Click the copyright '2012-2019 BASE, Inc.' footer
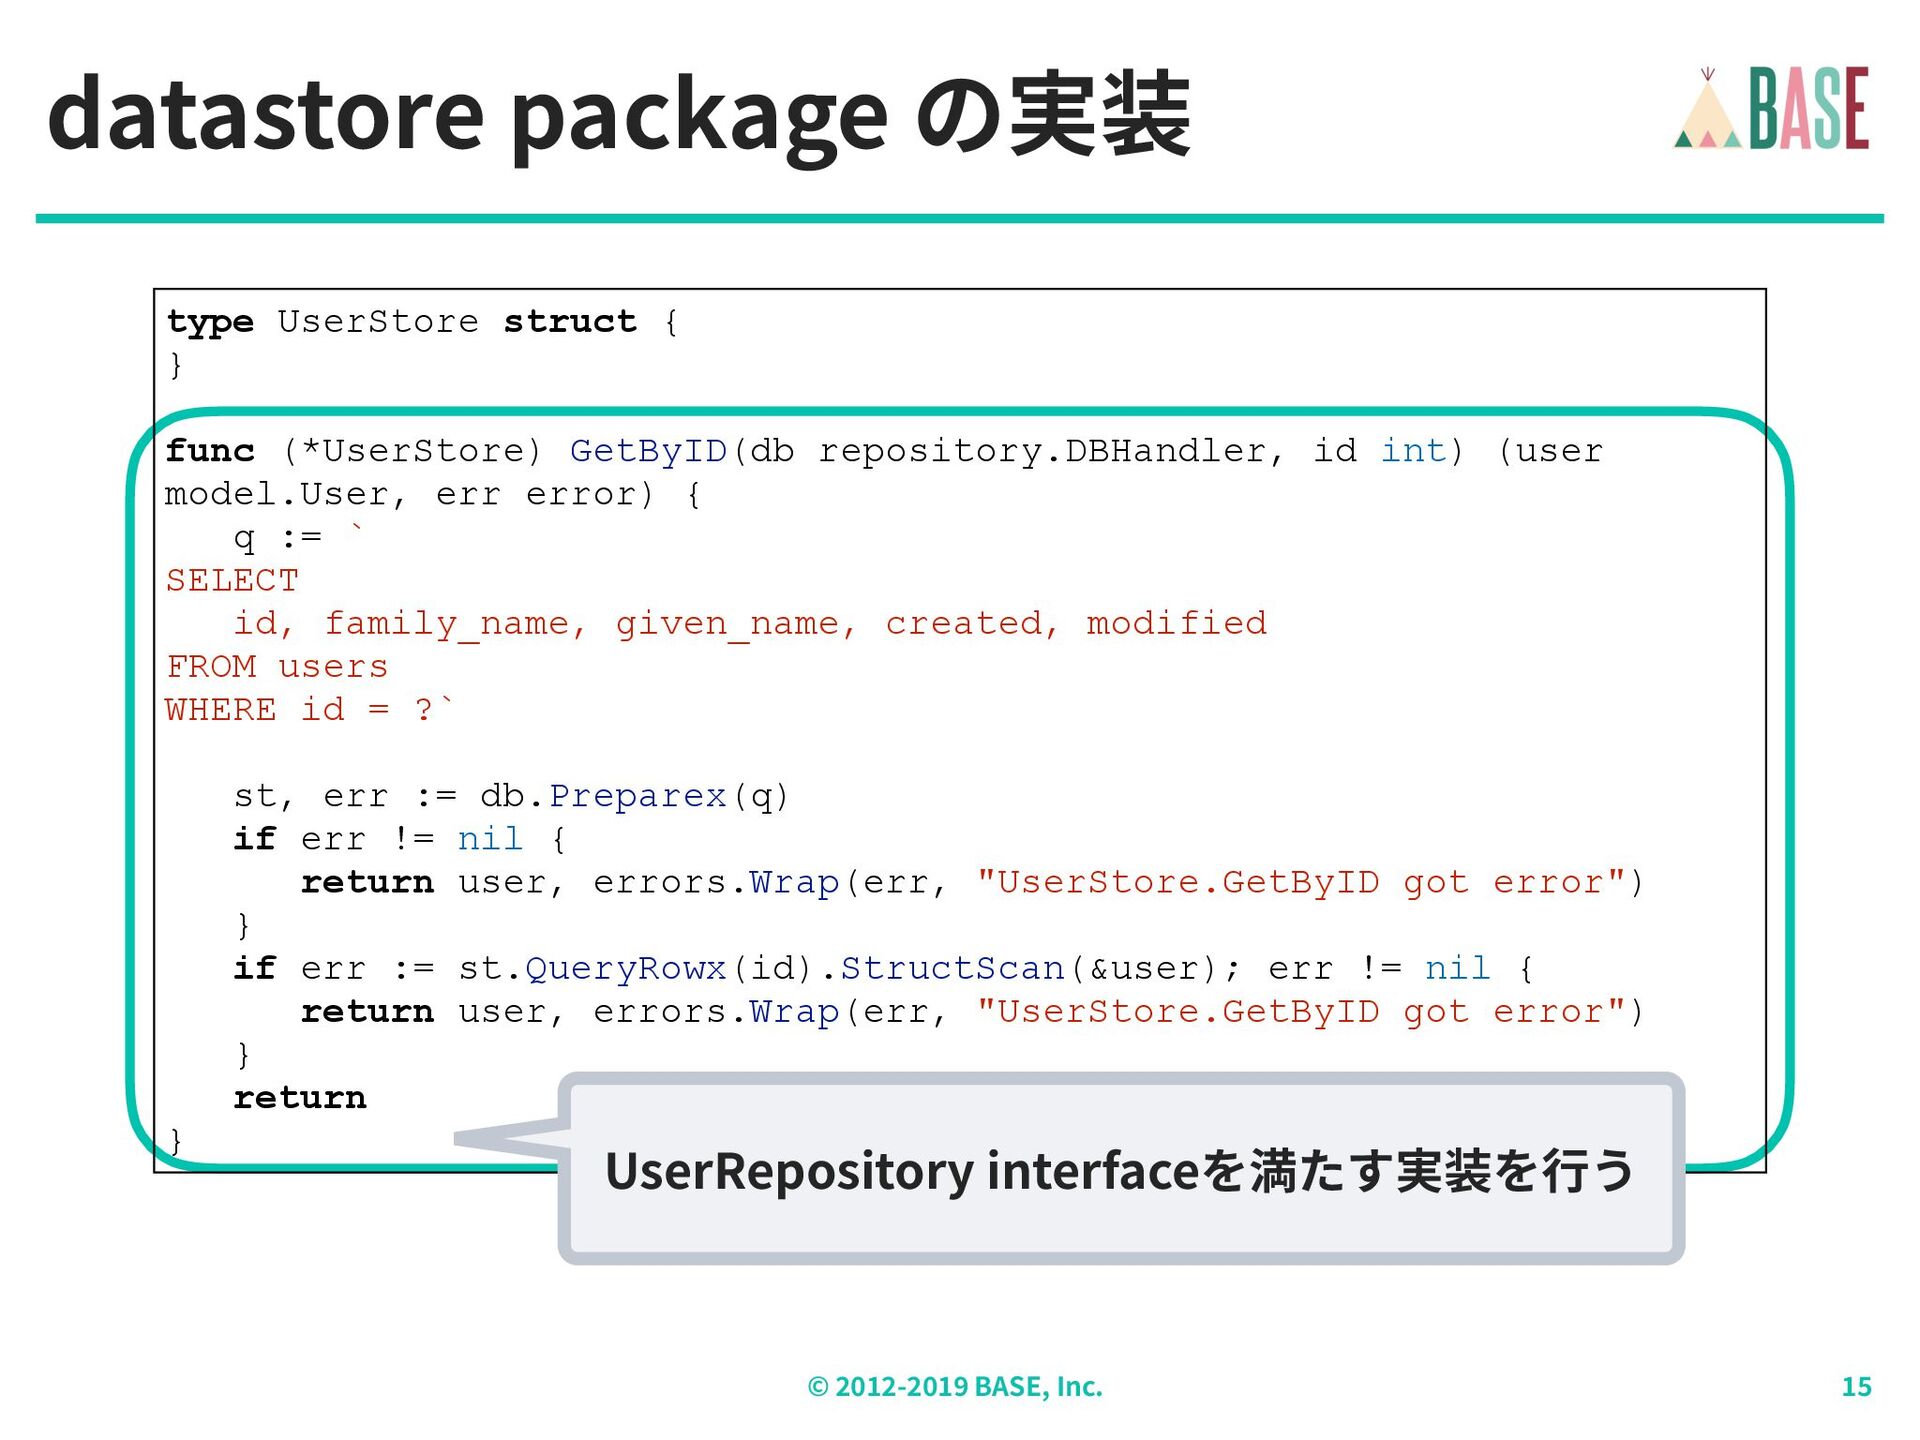This screenshot has width=1920, height=1440. pos(955,1387)
